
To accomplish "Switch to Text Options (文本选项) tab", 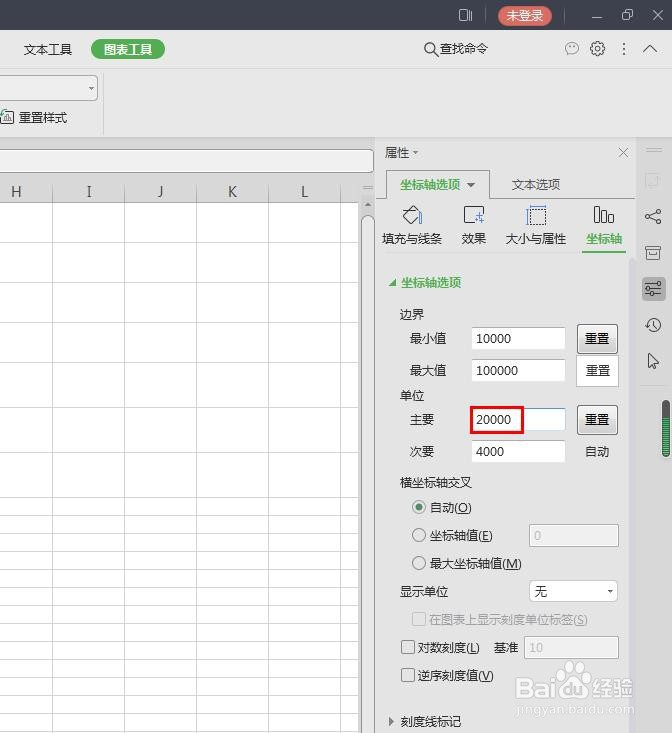I will [536, 185].
